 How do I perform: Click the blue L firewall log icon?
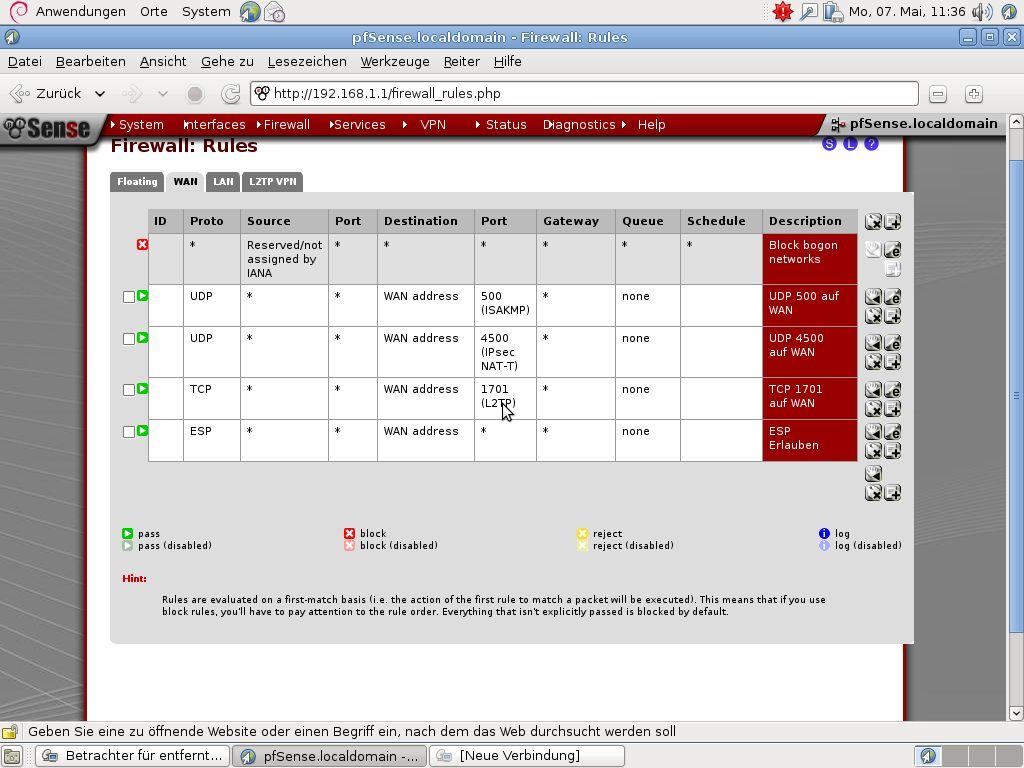pyautogui.click(x=850, y=144)
